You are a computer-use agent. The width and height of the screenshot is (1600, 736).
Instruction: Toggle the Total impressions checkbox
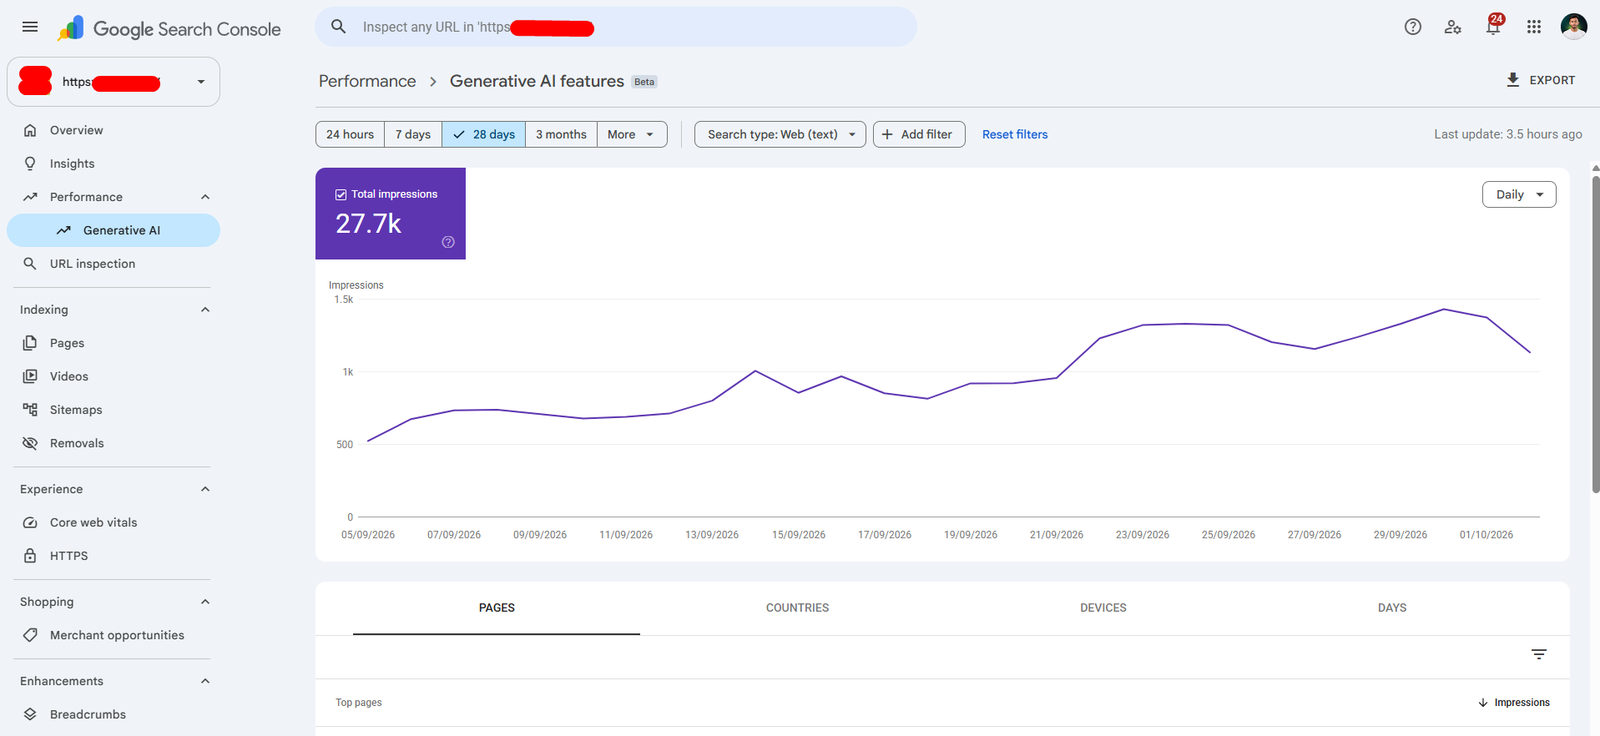[341, 194]
